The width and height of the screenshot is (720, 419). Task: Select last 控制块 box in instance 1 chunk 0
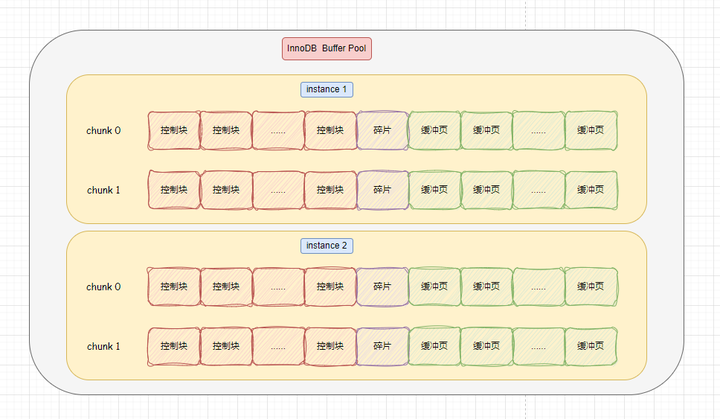point(331,130)
